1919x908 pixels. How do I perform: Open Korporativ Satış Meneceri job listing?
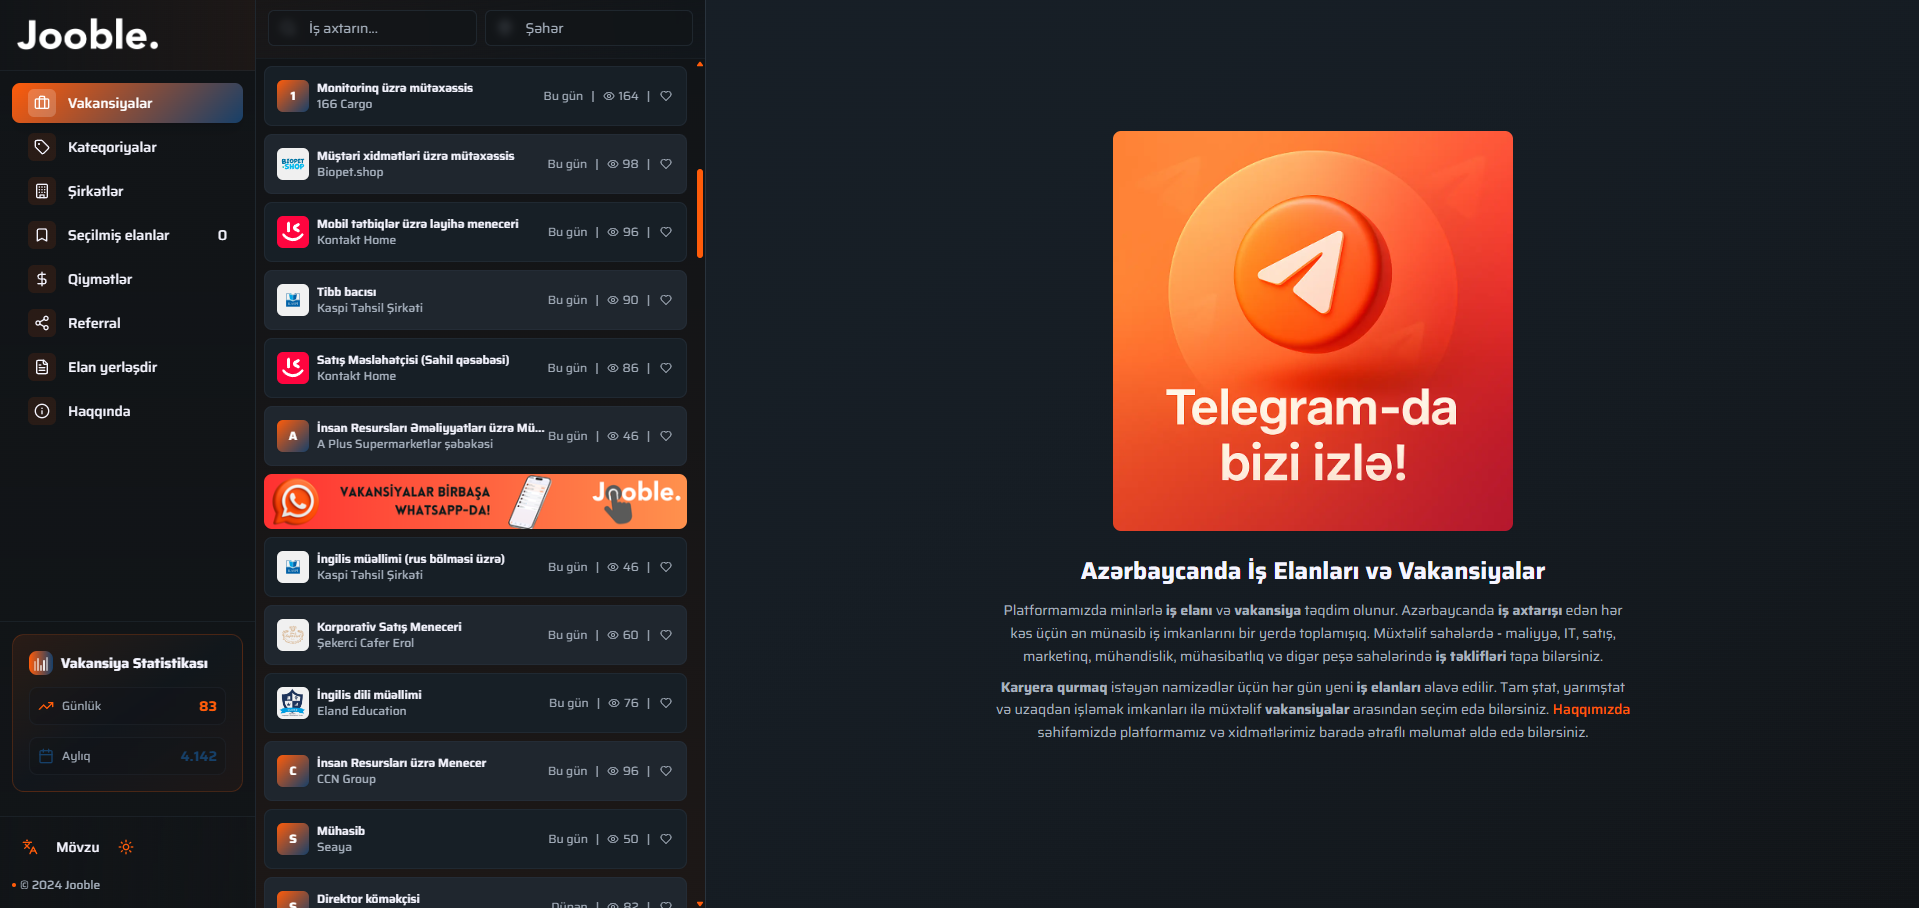[475, 635]
